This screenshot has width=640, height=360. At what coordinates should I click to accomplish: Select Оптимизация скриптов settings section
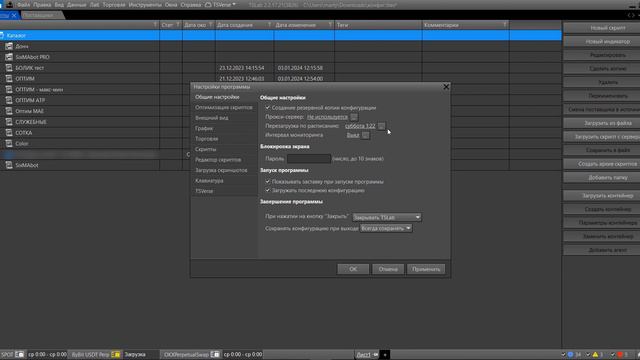224,107
